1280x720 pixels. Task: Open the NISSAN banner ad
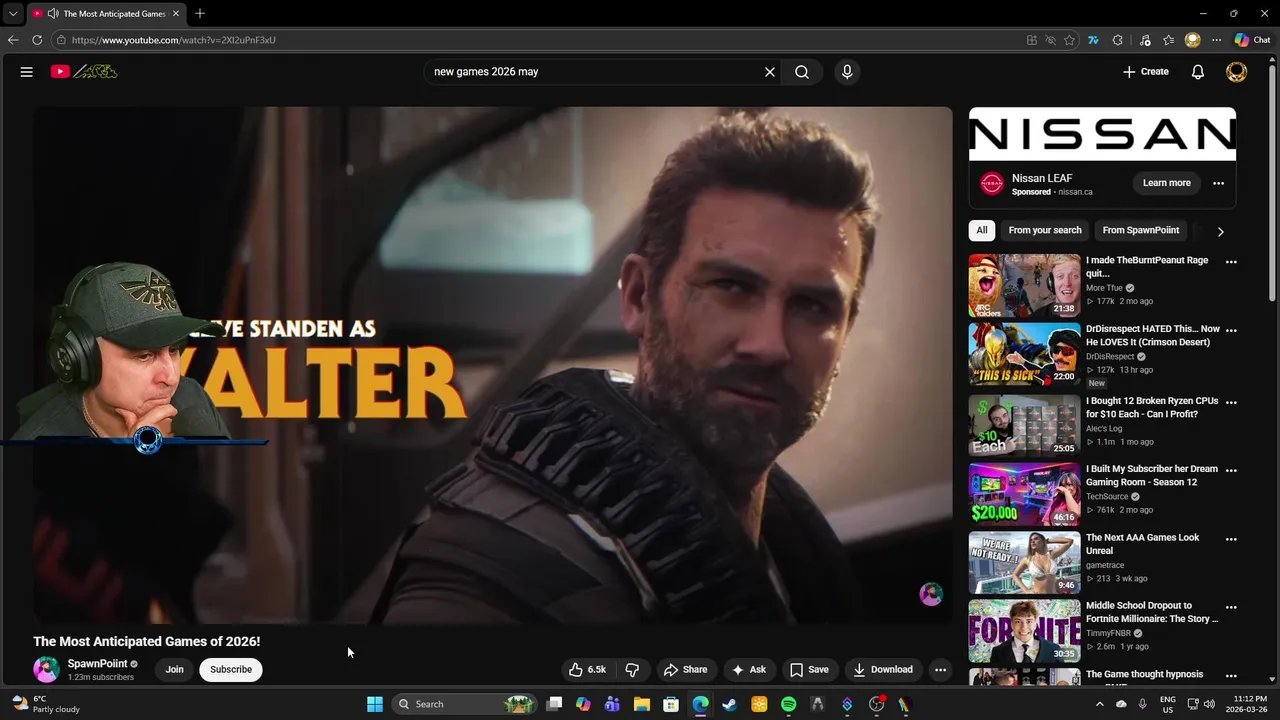coord(1102,134)
